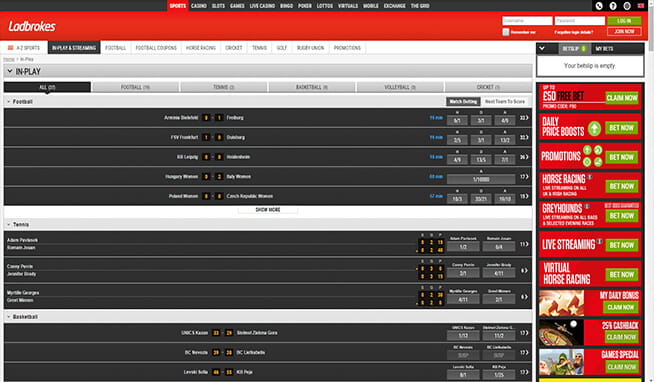Expand more markets for UNICS Kazan game

coord(524,333)
